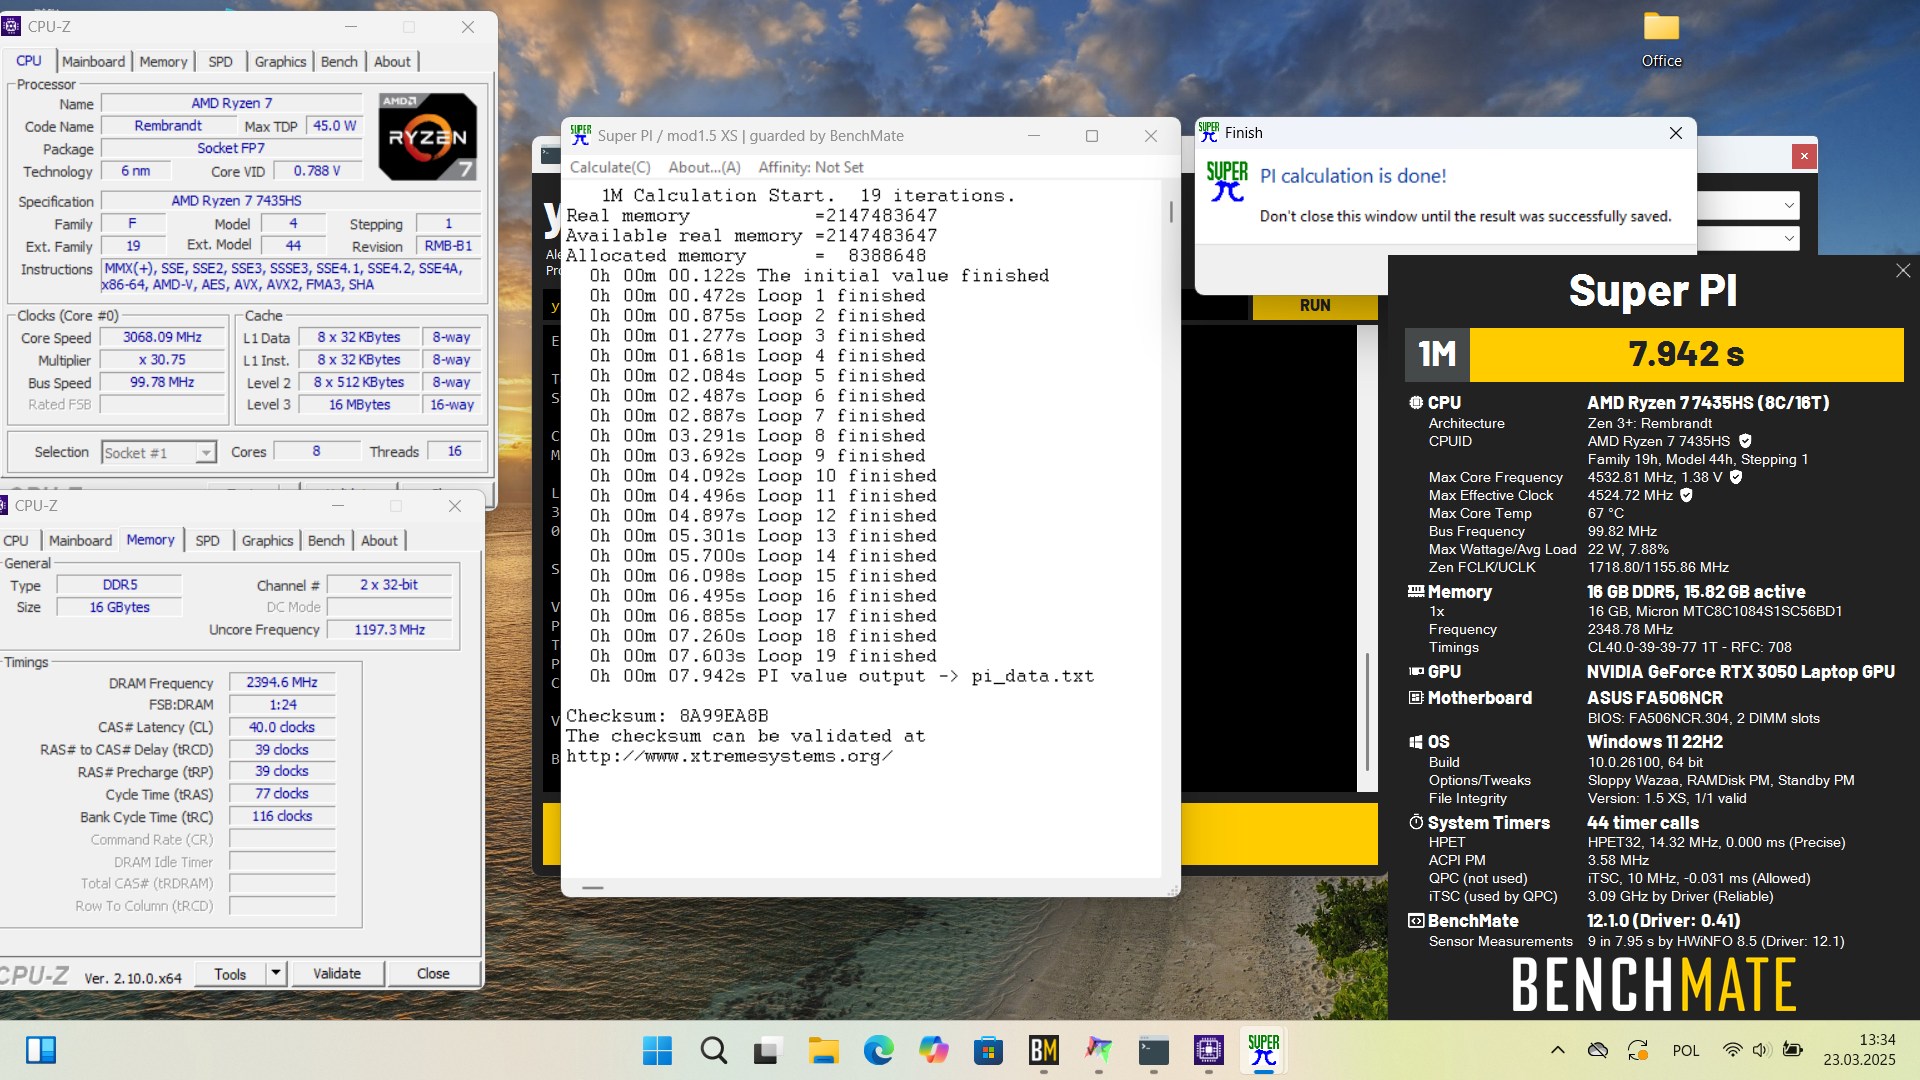Switch to Super PI taskbar icon
The height and width of the screenshot is (1080, 1920).
(1263, 1050)
